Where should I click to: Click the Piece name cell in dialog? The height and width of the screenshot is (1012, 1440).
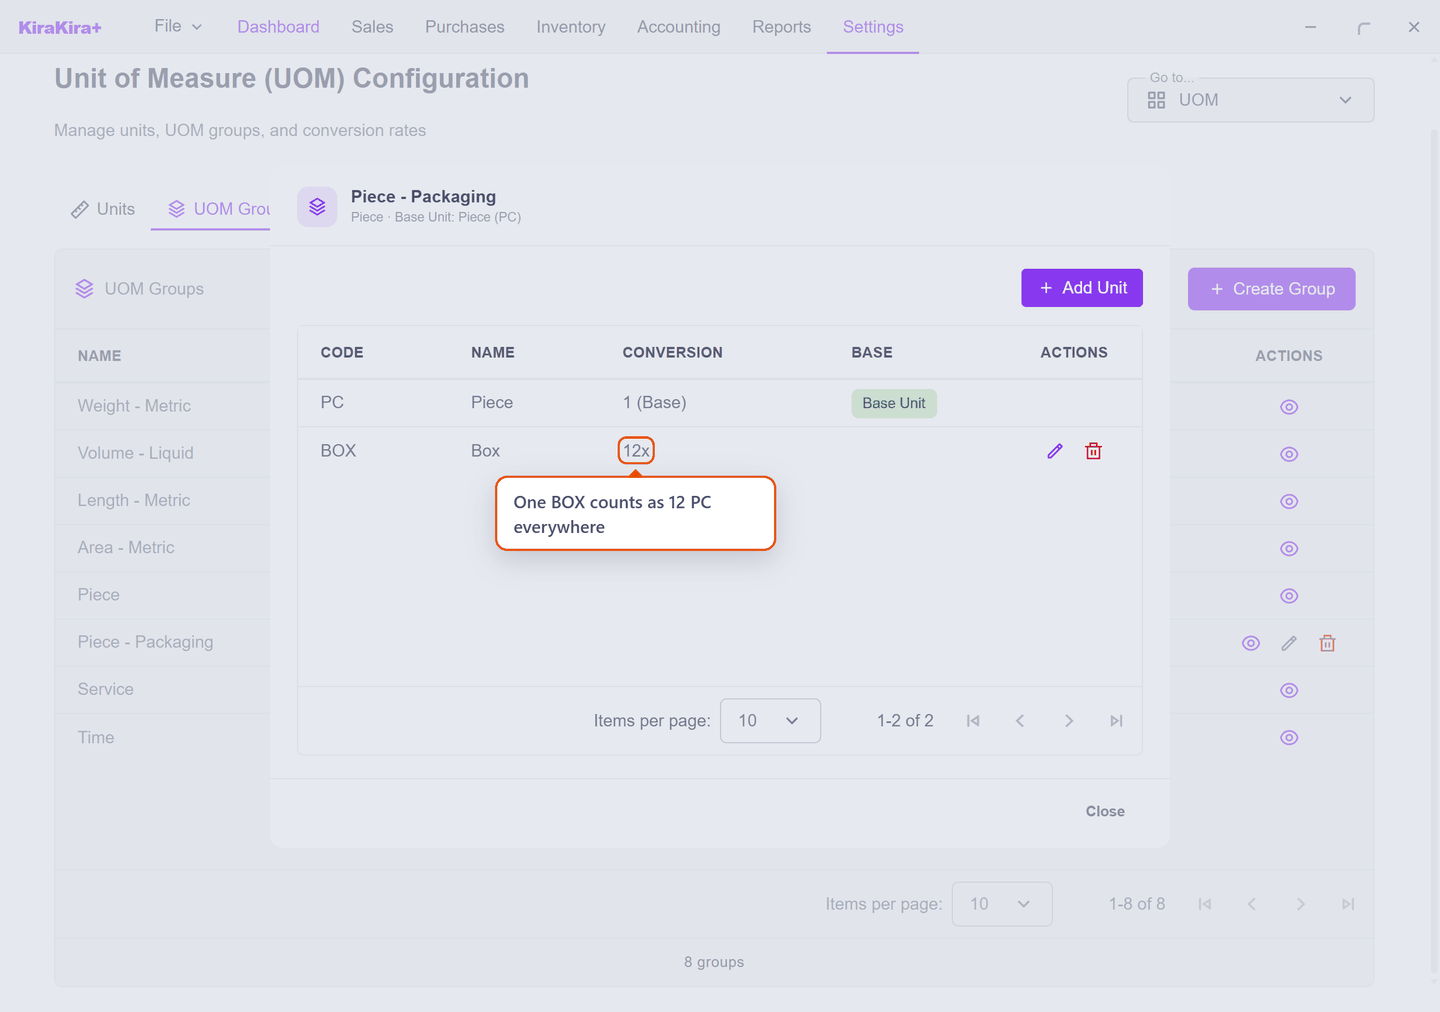coord(492,403)
